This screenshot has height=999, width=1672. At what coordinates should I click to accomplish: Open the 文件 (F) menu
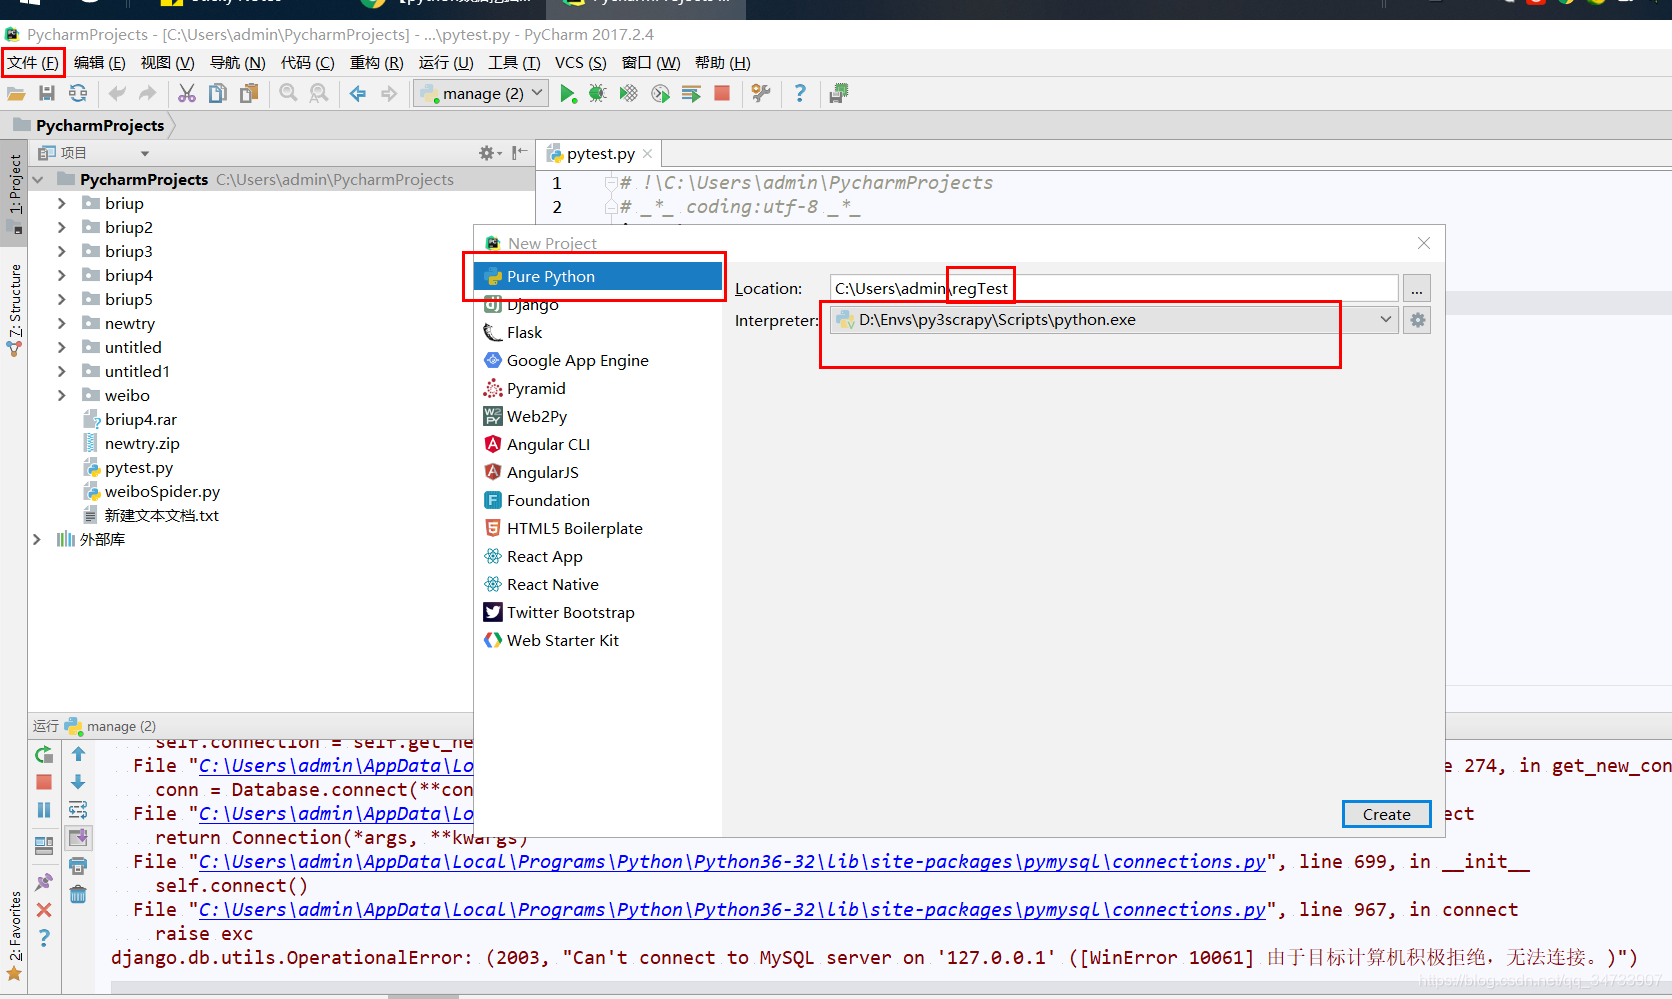[x=33, y=63]
